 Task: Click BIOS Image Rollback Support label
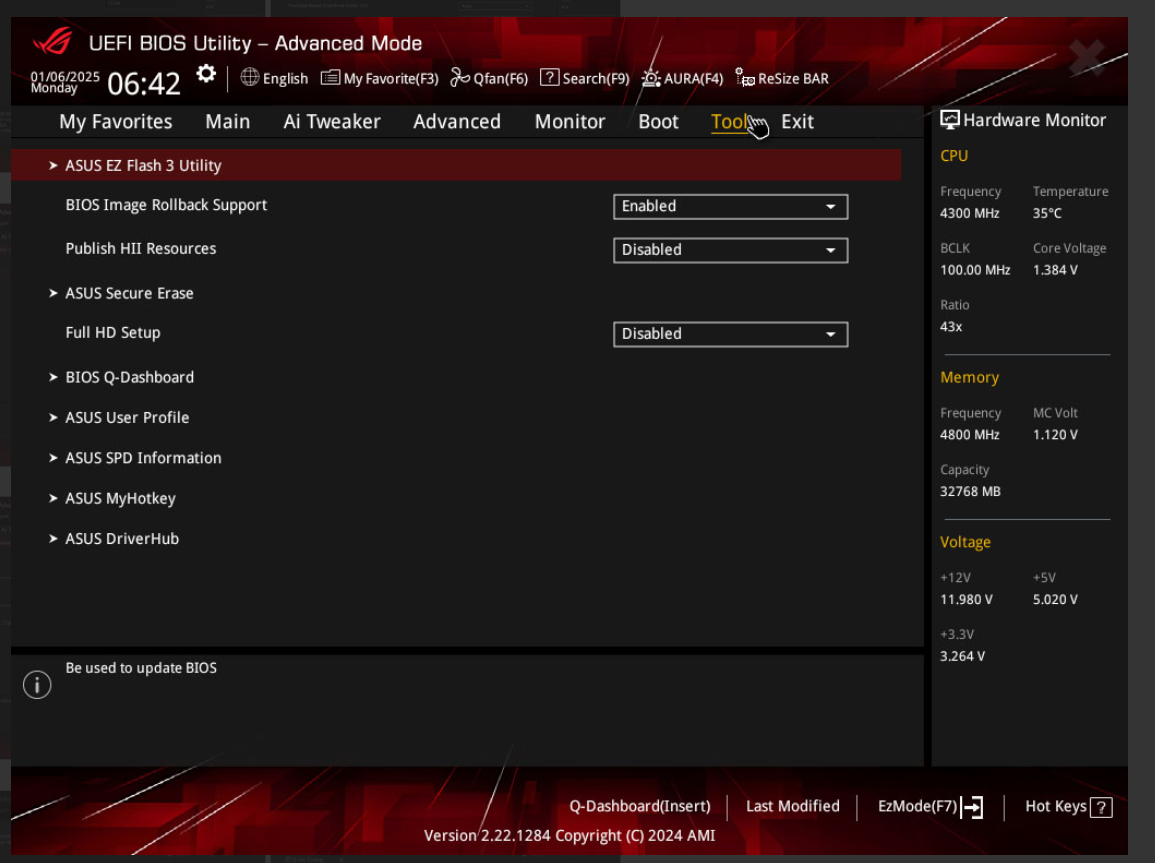pos(166,205)
